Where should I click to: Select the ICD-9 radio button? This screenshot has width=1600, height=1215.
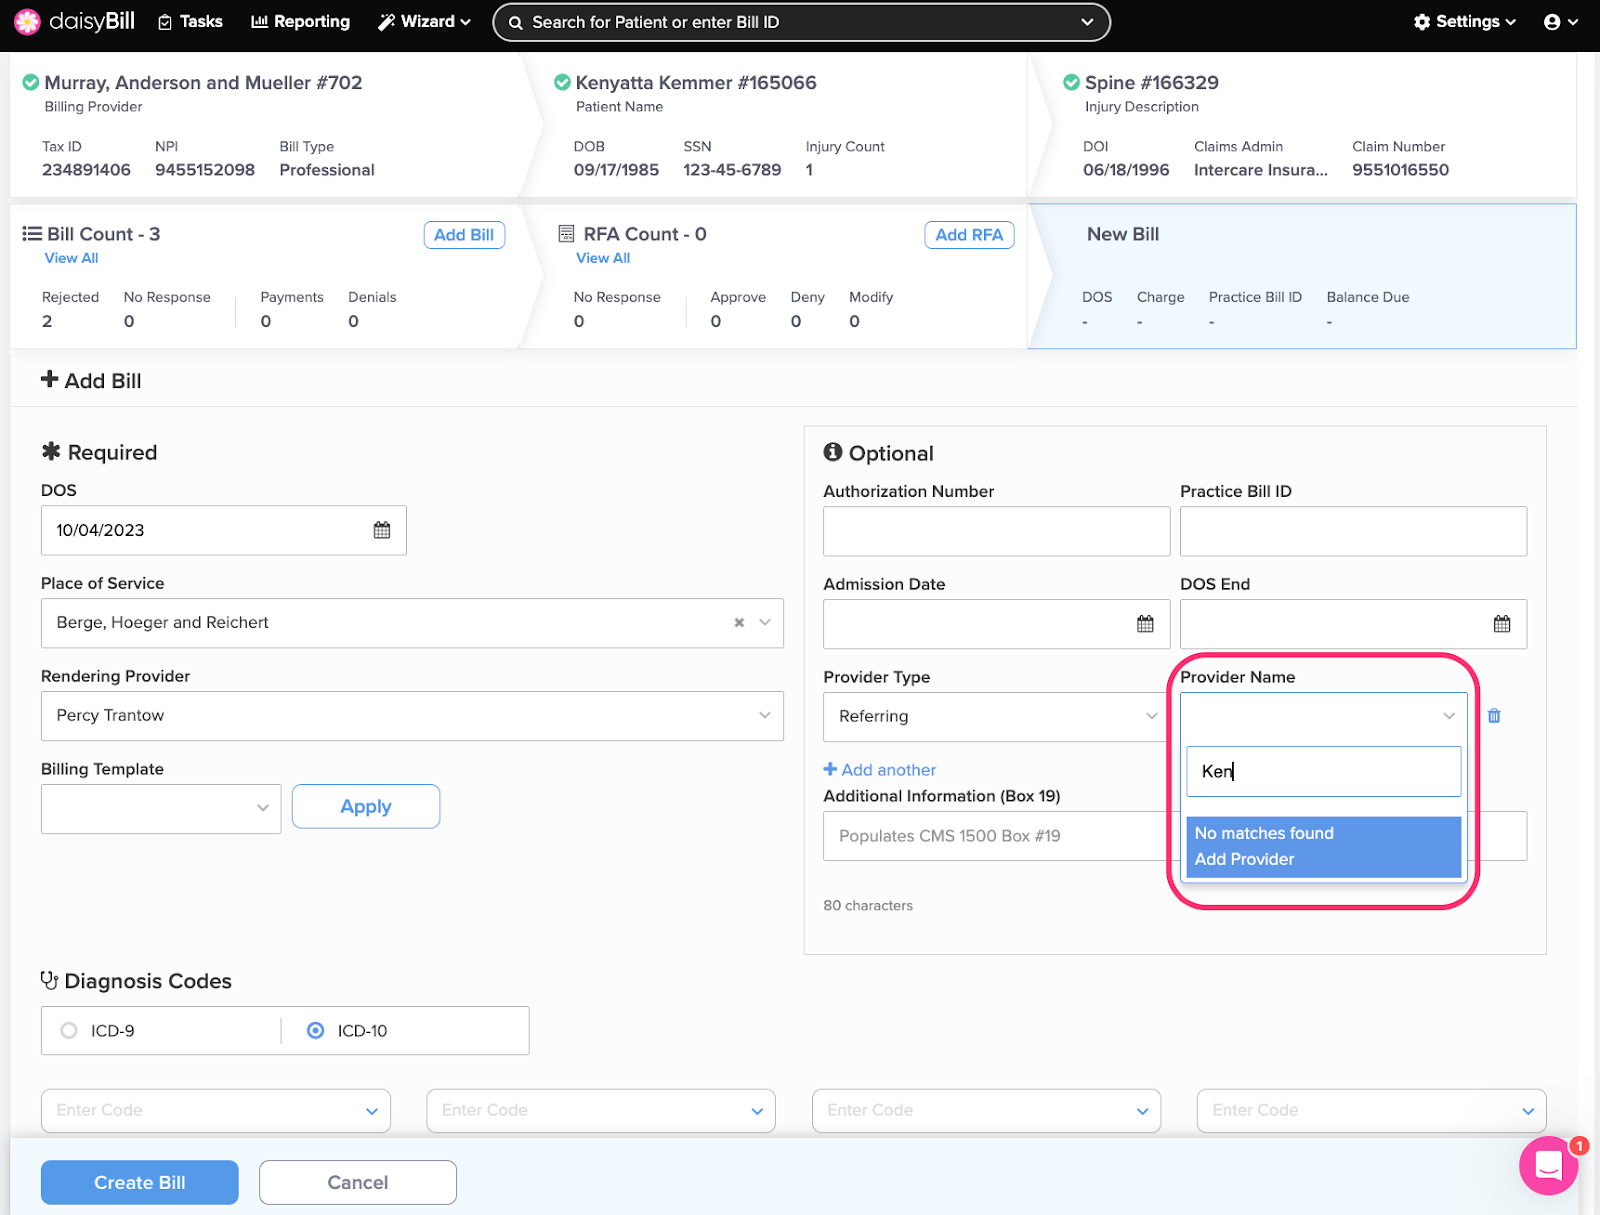[69, 1030]
